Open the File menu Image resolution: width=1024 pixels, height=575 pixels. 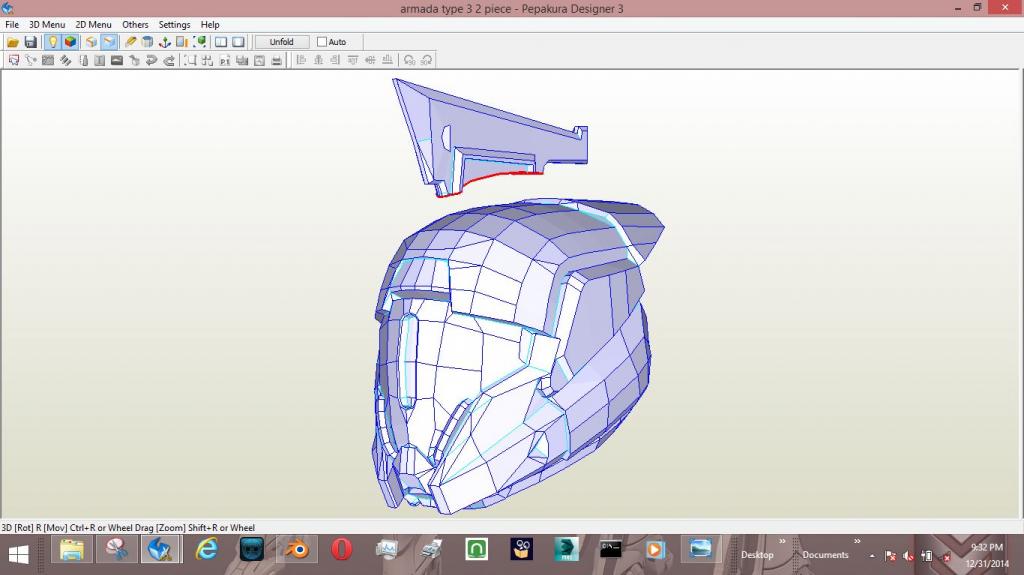click(12, 25)
